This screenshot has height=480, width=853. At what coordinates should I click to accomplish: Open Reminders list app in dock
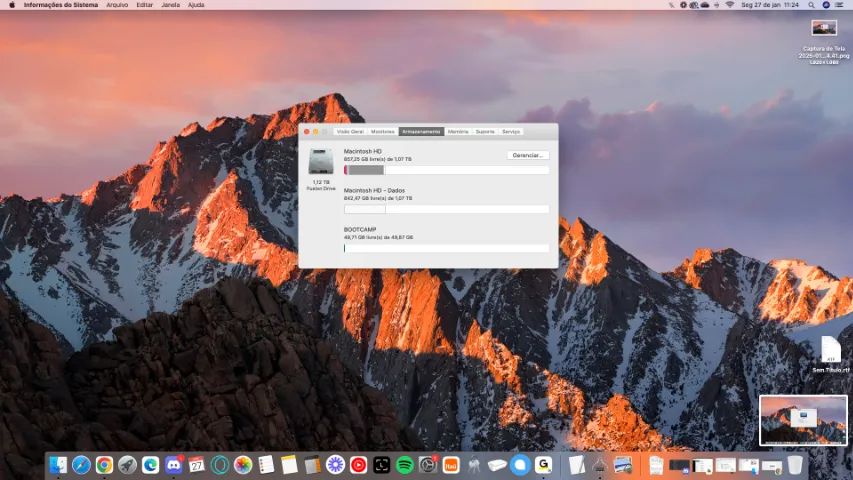point(266,465)
